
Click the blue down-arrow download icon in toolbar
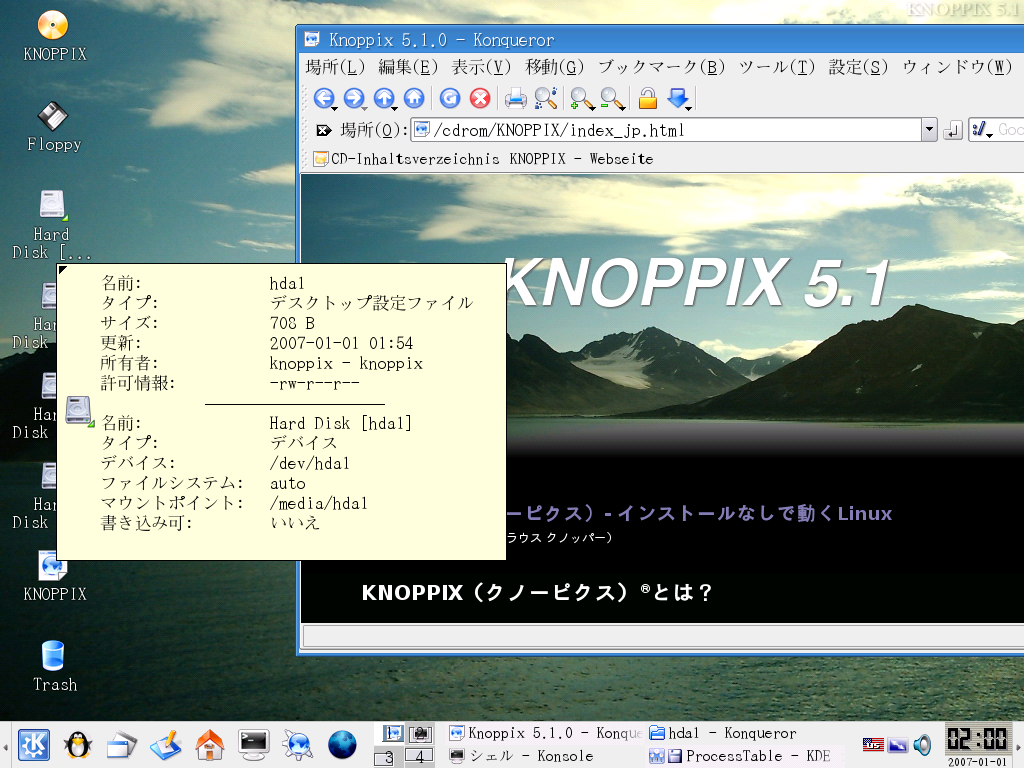coord(679,99)
